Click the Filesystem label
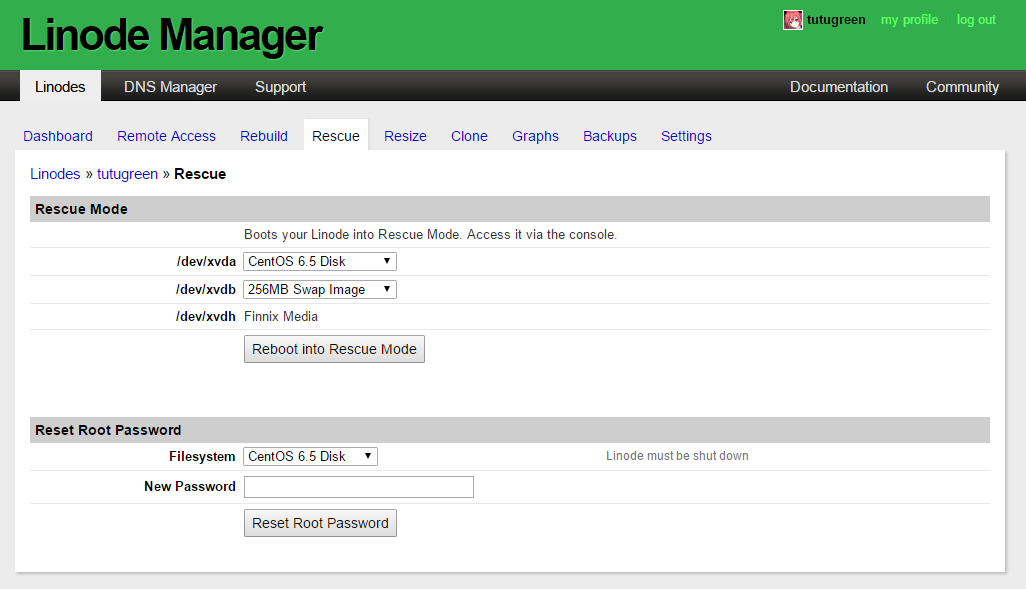Viewport: 1026px width, 589px height. click(x=202, y=457)
